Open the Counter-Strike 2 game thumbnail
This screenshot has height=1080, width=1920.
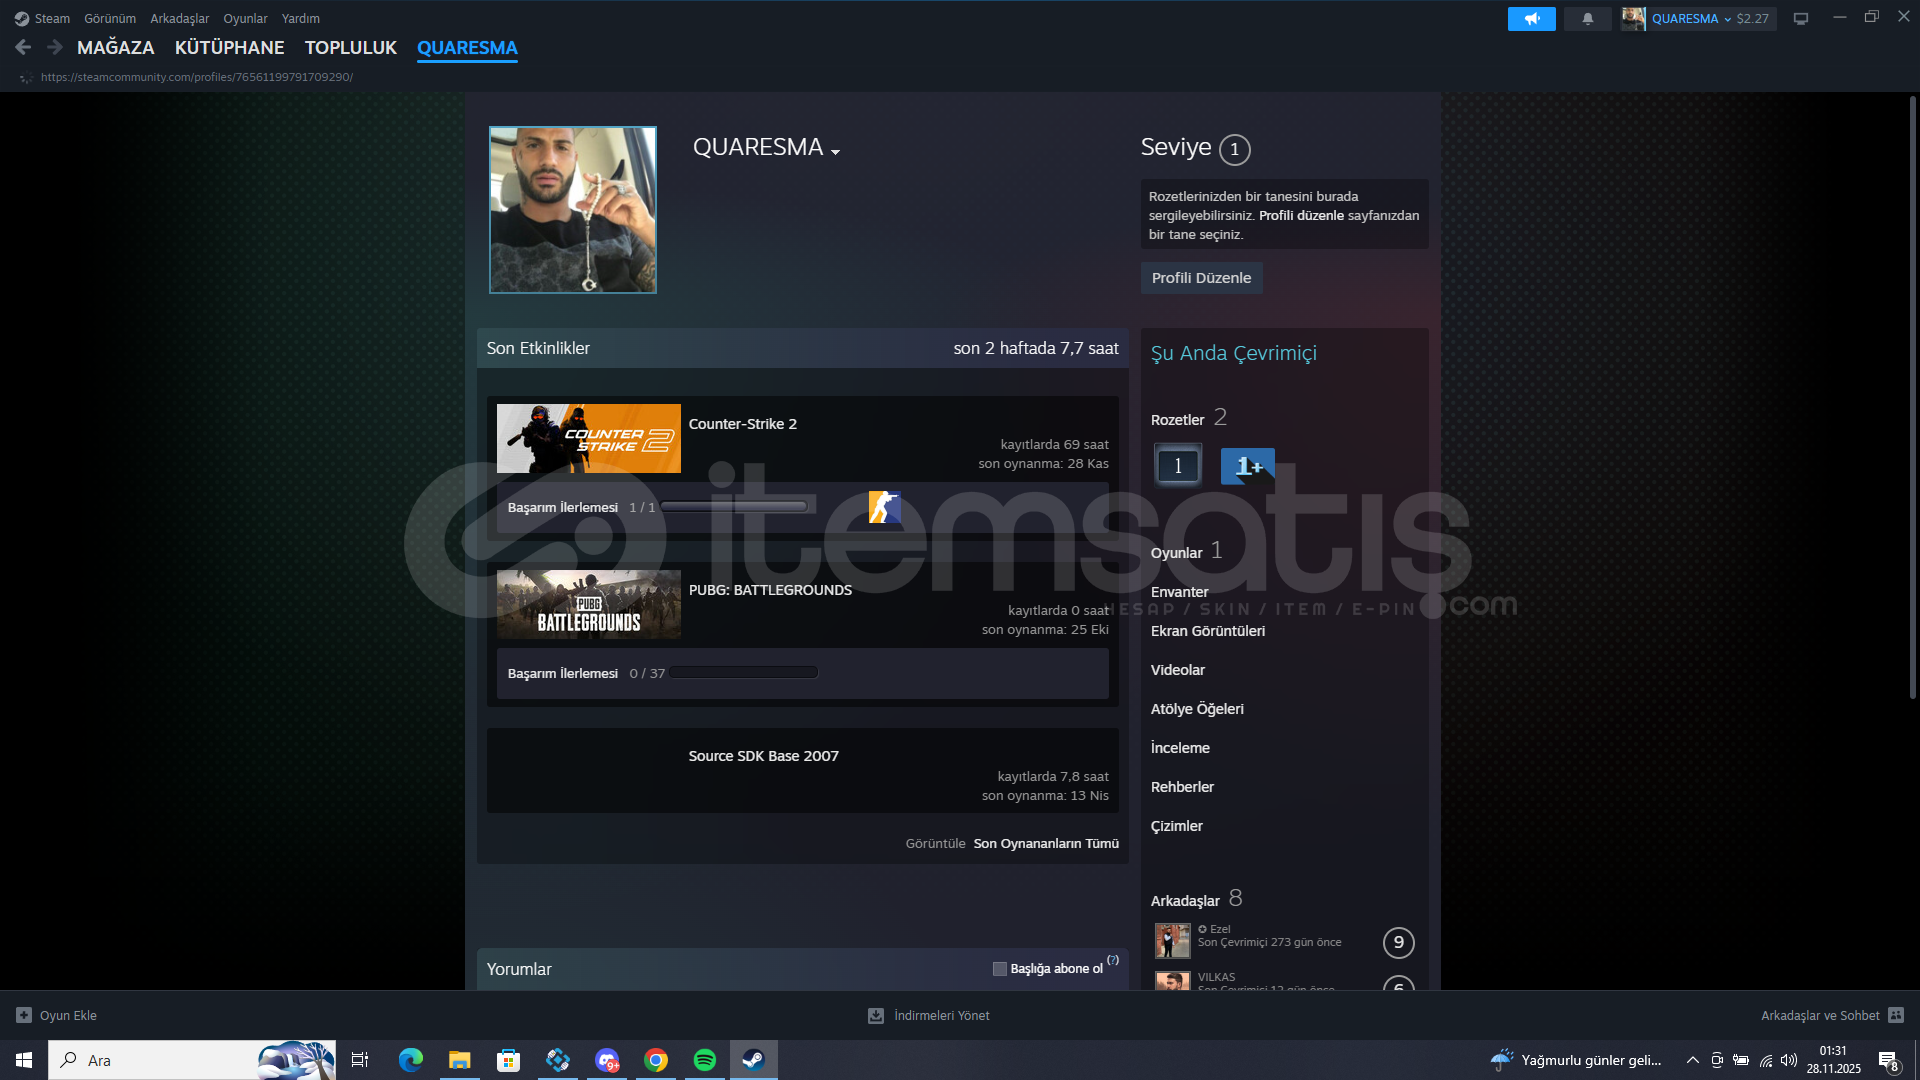588,438
